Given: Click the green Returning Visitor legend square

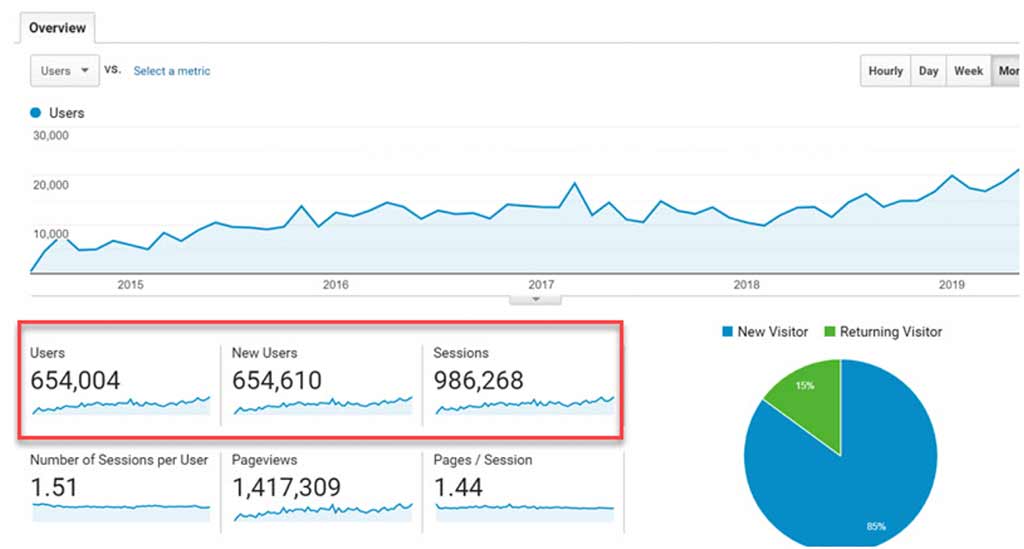Looking at the screenshot, I should 830,332.
